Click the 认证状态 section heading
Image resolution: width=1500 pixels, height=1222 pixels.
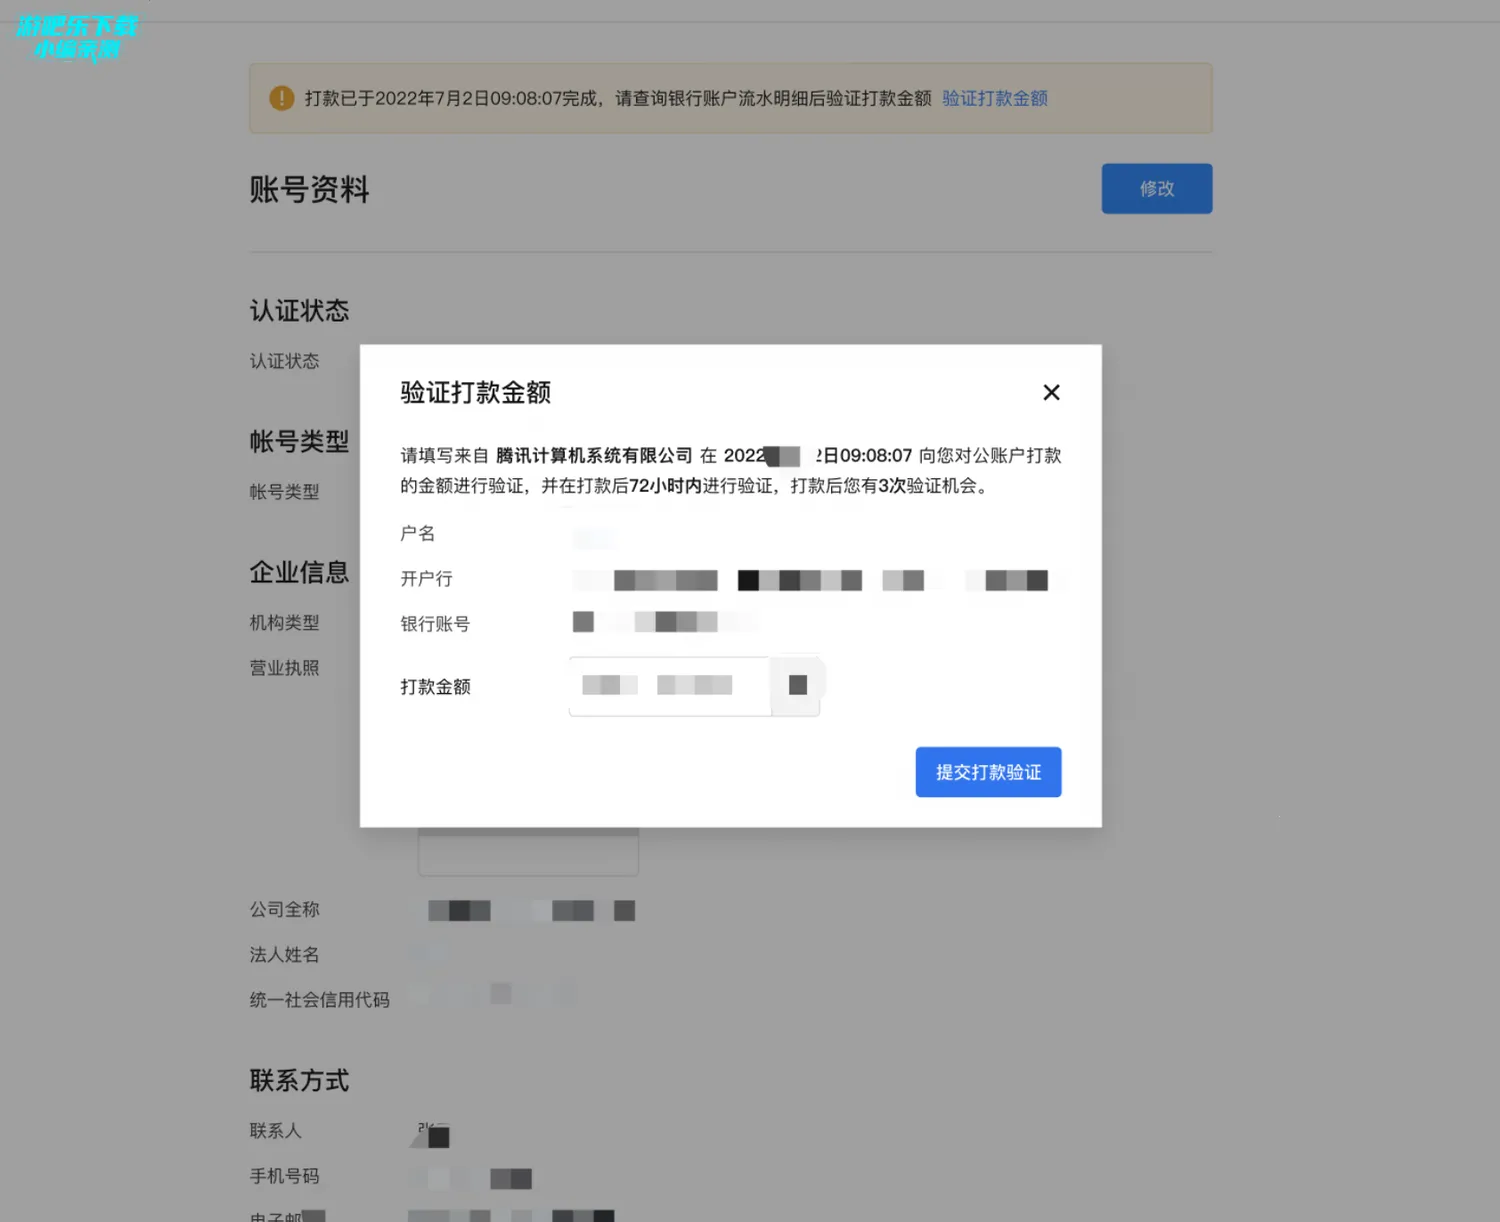pyautogui.click(x=299, y=310)
